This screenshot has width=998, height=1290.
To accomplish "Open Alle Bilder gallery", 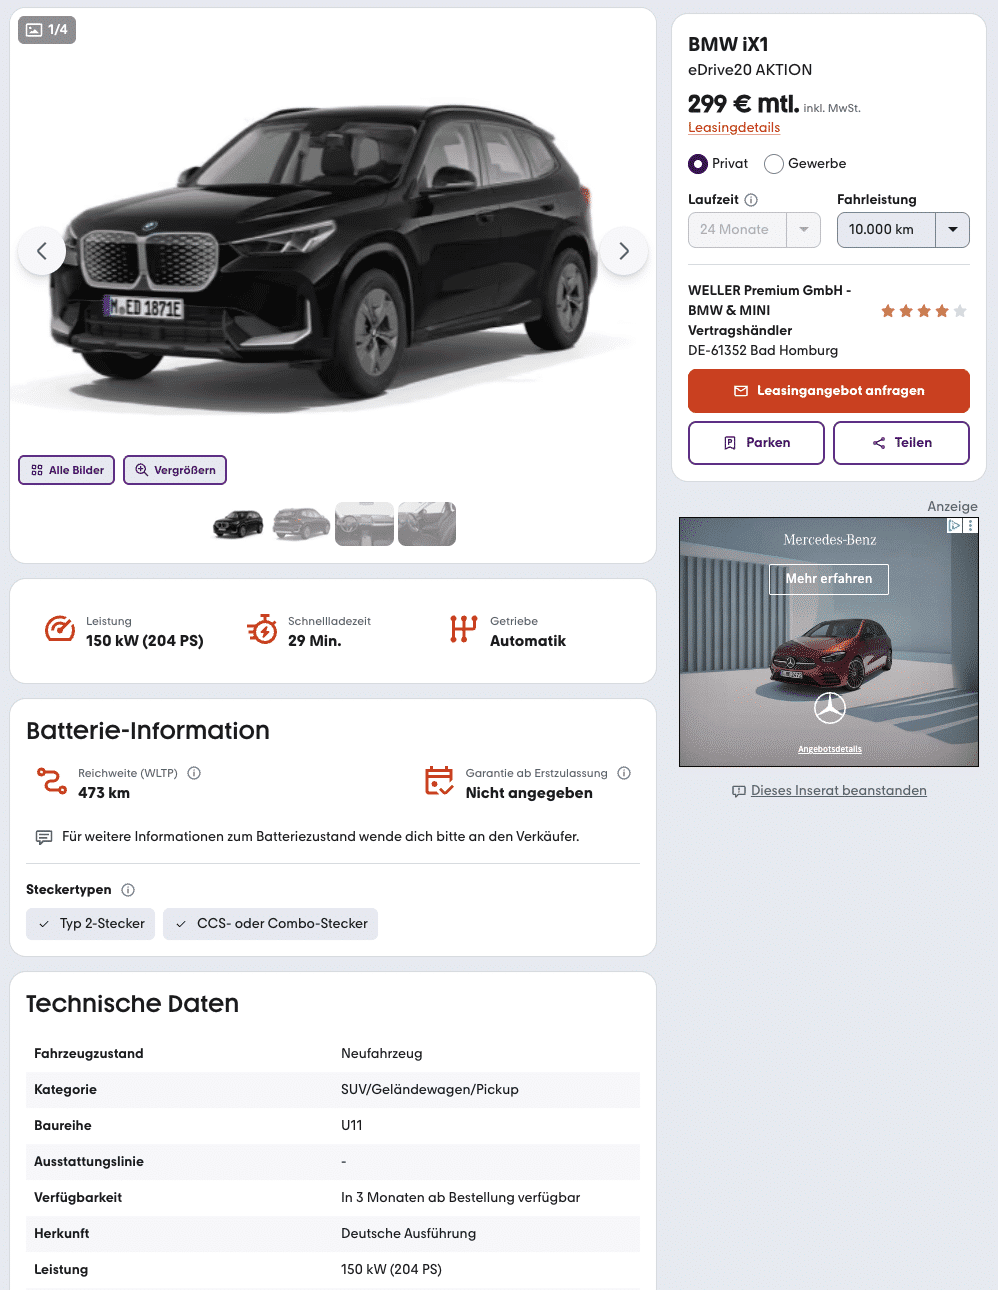I will [x=67, y=470].
